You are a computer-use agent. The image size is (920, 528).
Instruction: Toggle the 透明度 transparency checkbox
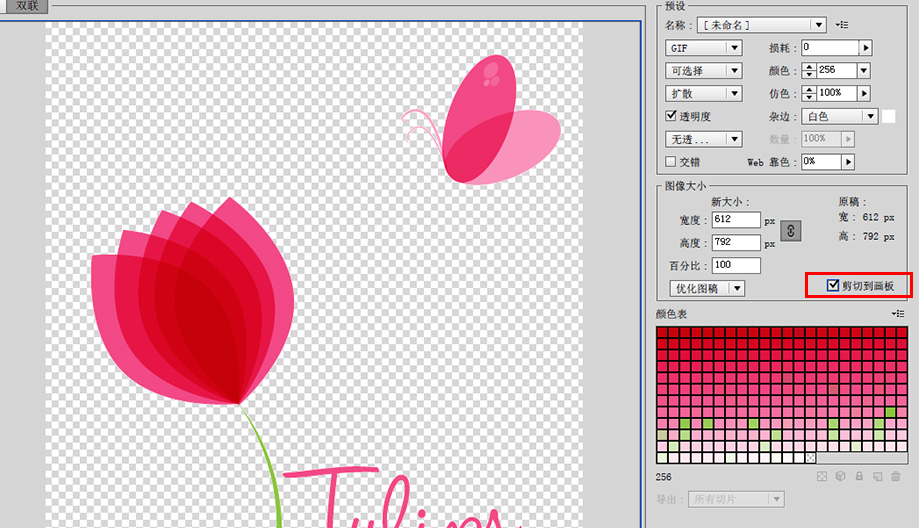click(x=671, y=116)
